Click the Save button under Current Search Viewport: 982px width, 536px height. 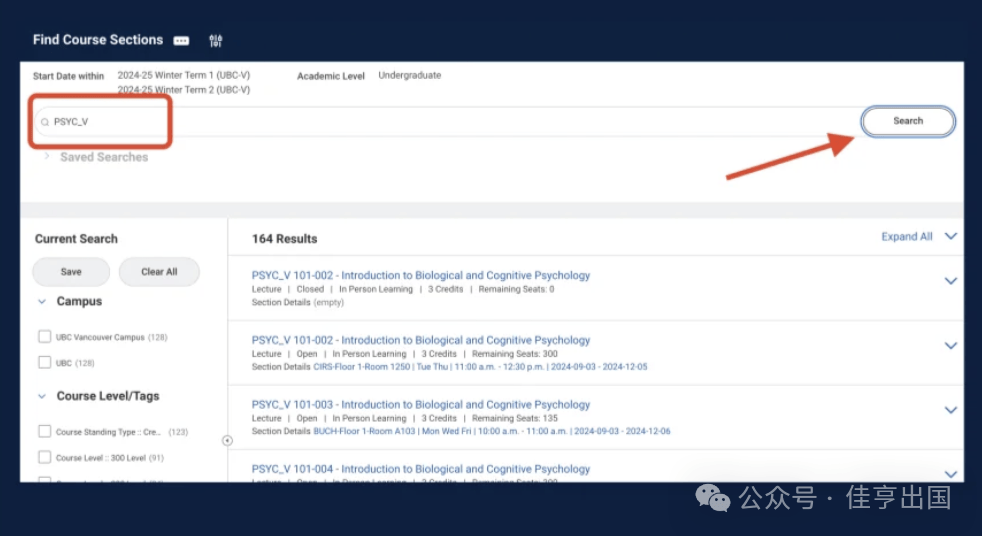[71, 272]
